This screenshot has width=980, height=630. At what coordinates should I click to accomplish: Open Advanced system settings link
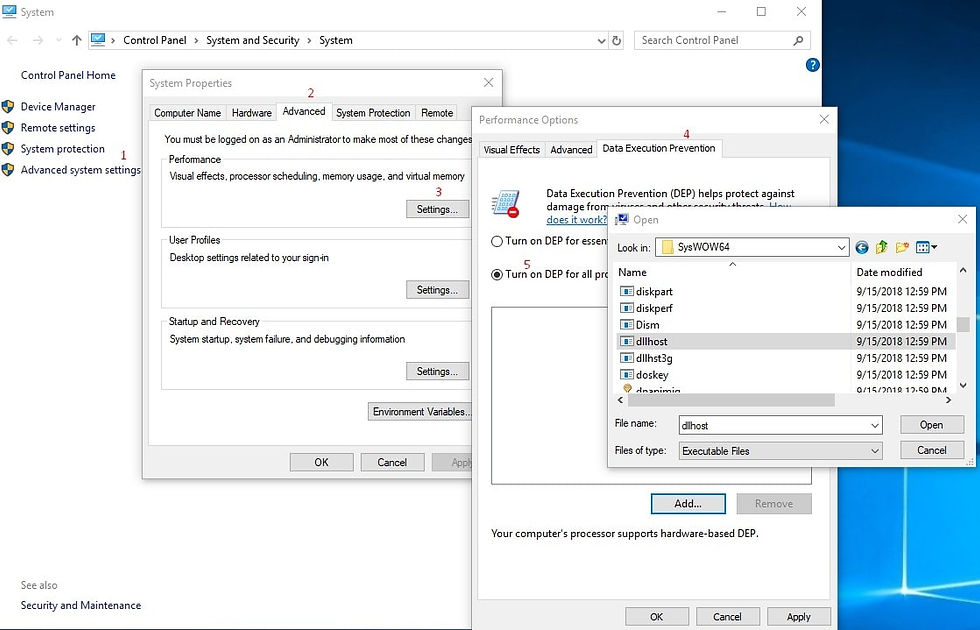81,170
